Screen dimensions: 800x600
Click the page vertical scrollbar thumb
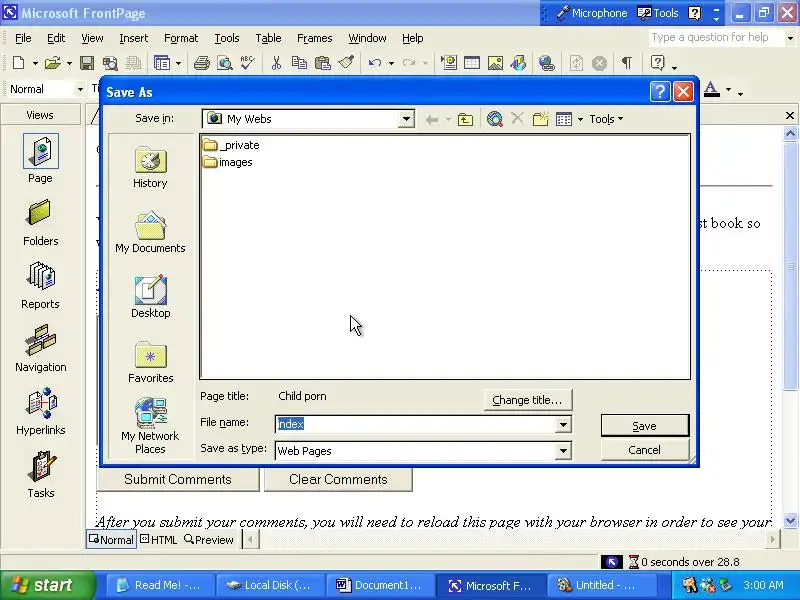coord(790,266)
